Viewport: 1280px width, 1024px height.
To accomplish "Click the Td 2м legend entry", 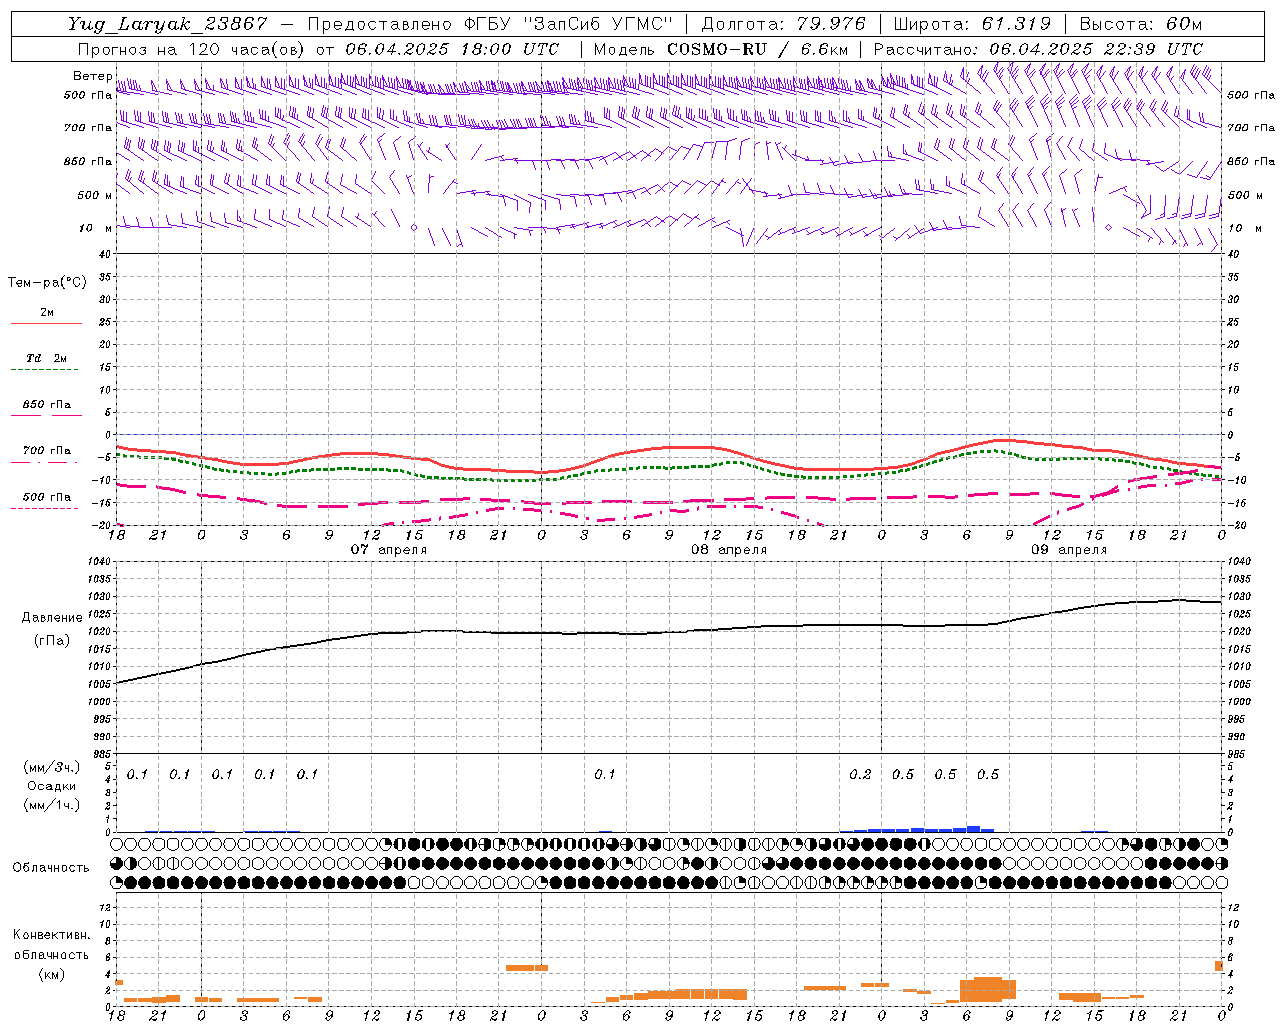I will [x=46, y=358].
